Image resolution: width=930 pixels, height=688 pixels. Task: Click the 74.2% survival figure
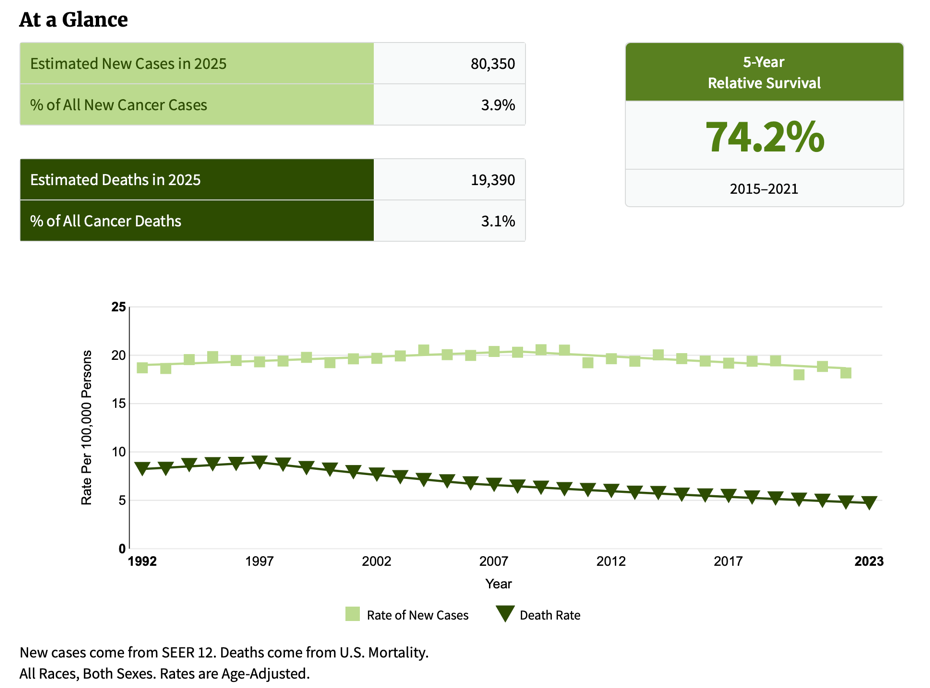click(764, 137)
